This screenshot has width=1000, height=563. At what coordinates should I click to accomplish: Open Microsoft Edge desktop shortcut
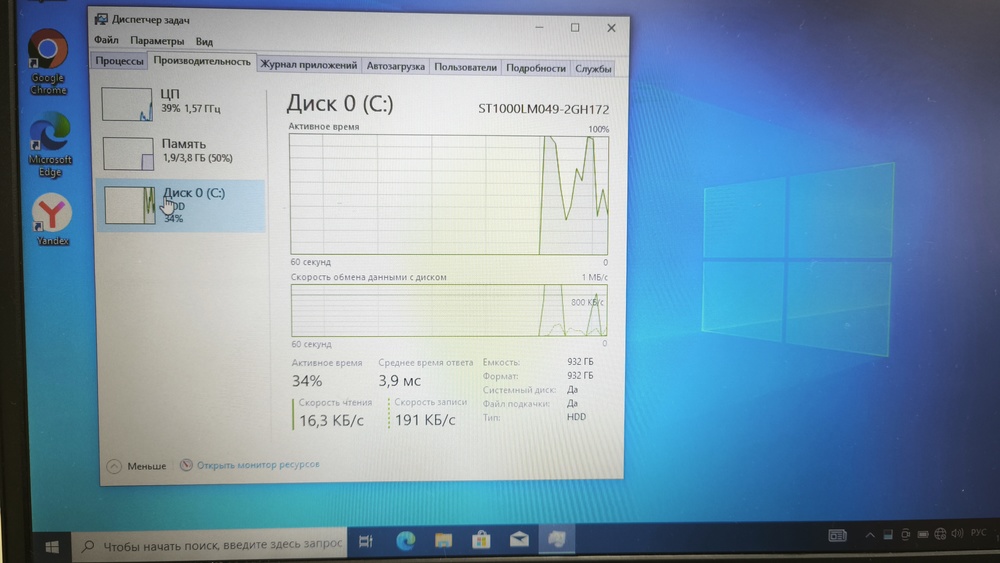pyautogui.click(x=50, y=144)
